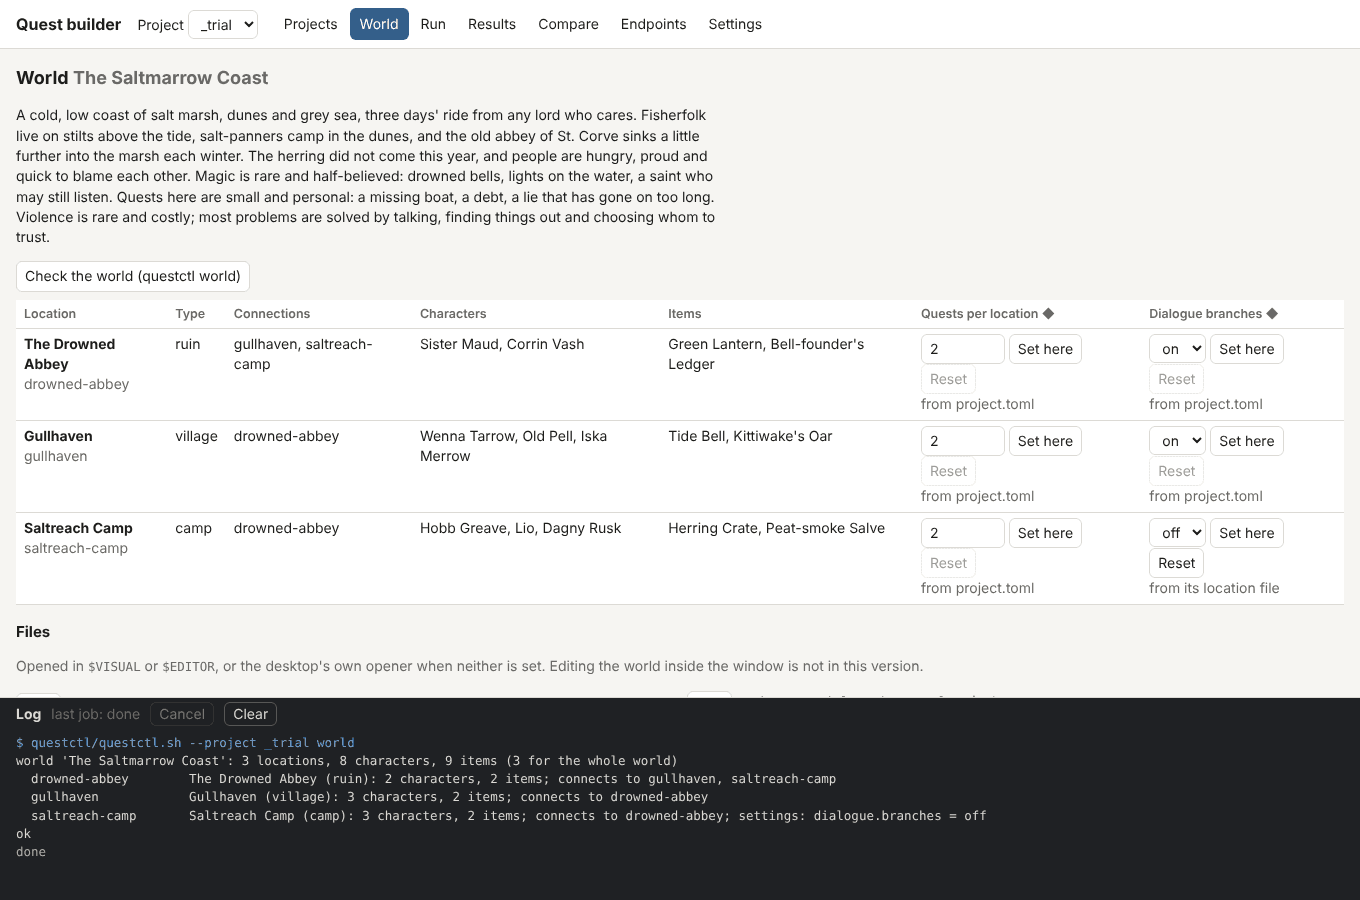Select the Compare tab
The width and height of the screenshot is (1360, 900).
(x=568, y=24)
